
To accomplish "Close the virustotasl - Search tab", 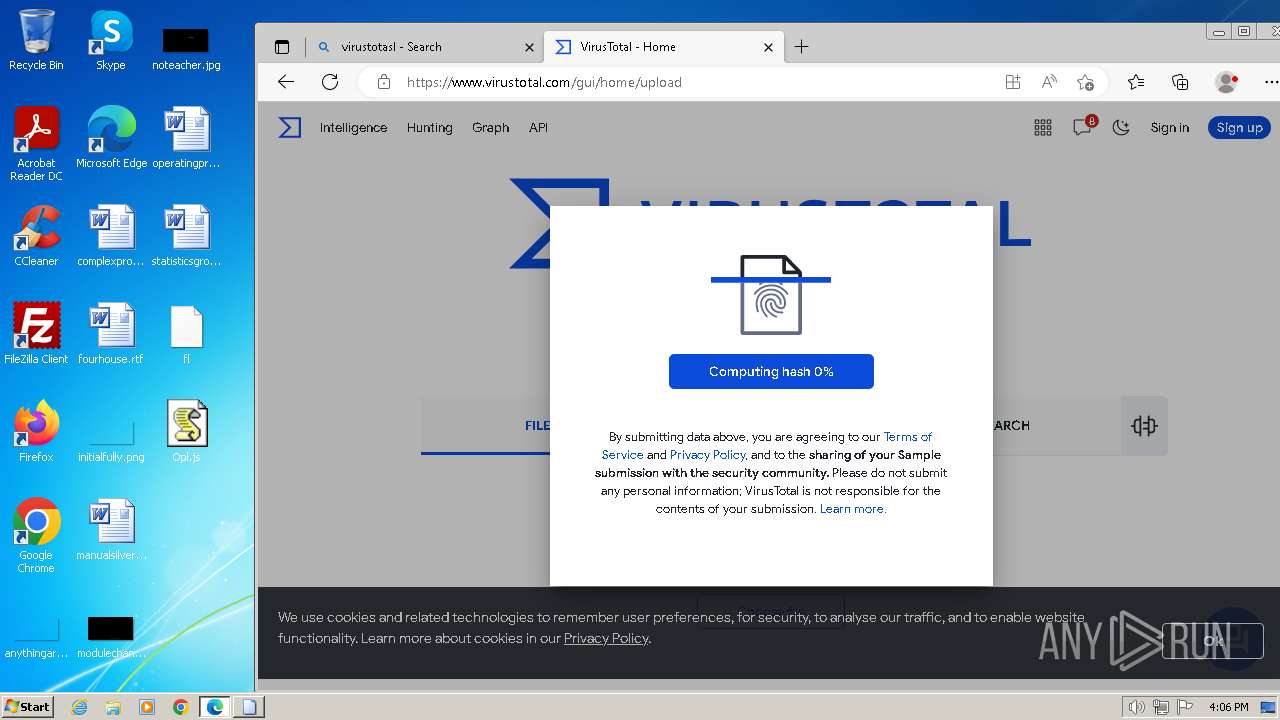I will [530, 47].
